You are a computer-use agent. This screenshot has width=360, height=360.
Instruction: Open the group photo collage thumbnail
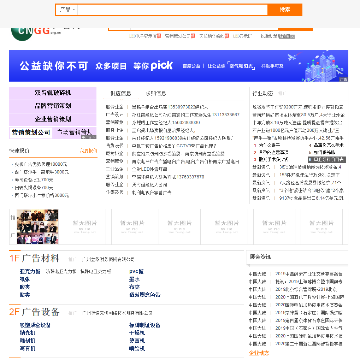coord(37,227)
